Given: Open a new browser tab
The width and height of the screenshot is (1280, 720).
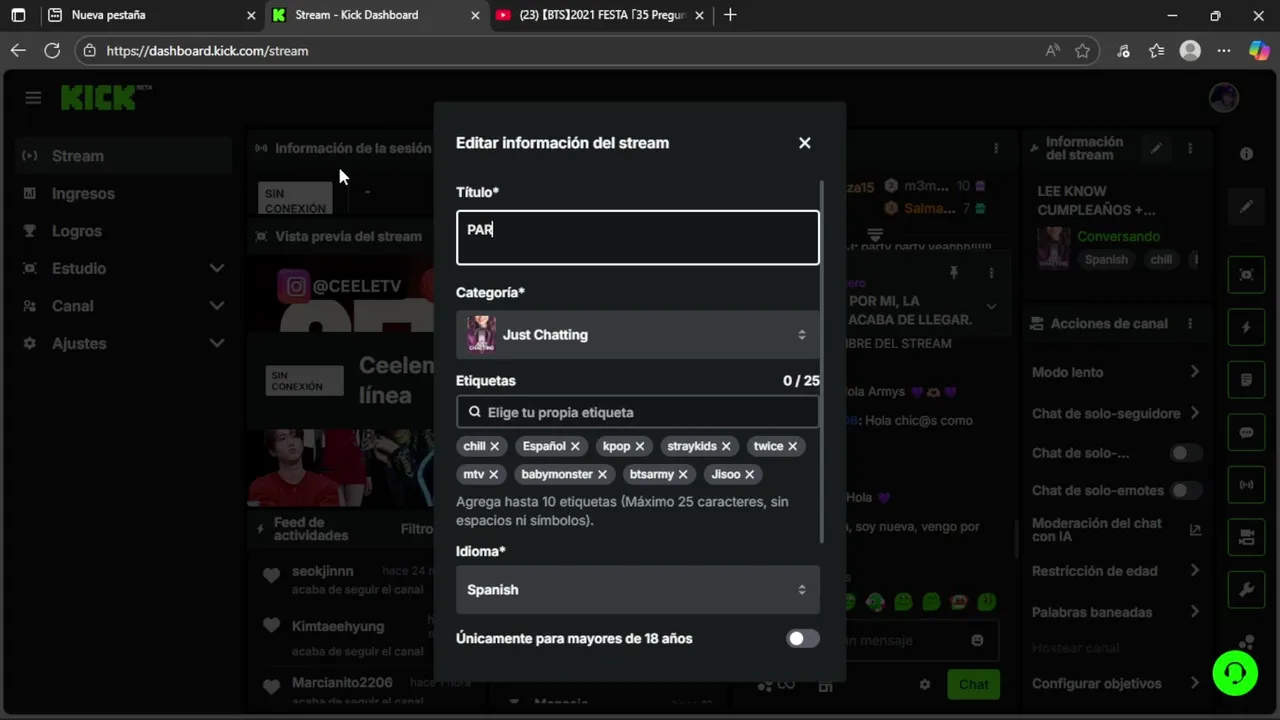Looking at the screenshot, I should pos(730,15).
